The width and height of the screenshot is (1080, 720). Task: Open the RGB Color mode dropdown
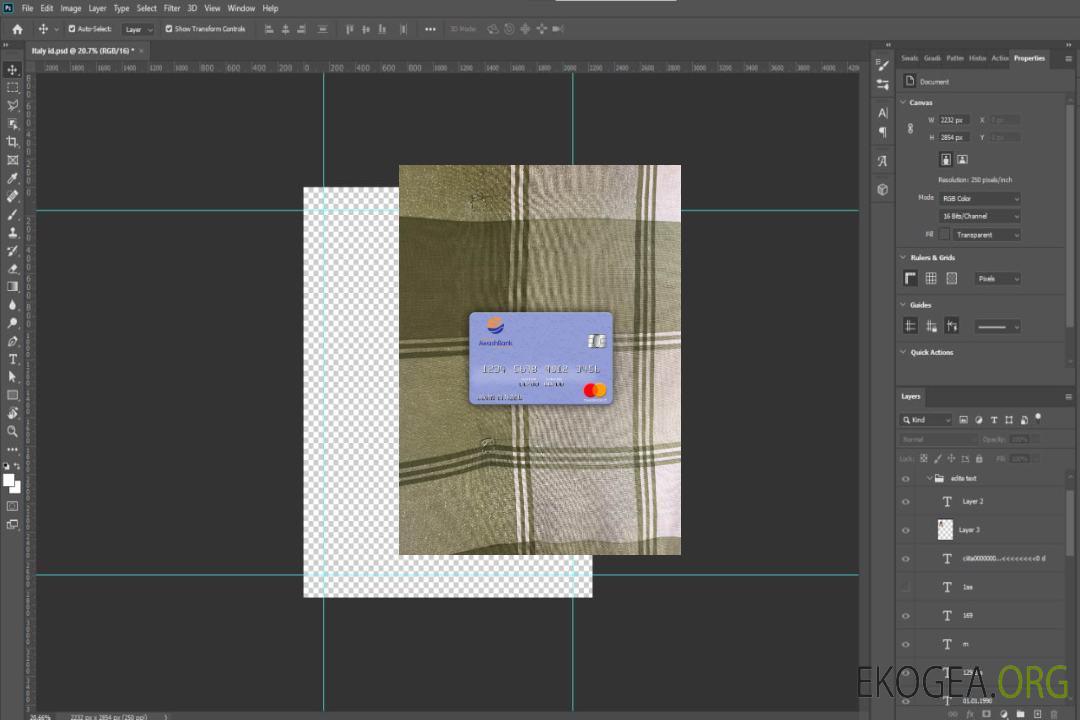click(980, 198)
